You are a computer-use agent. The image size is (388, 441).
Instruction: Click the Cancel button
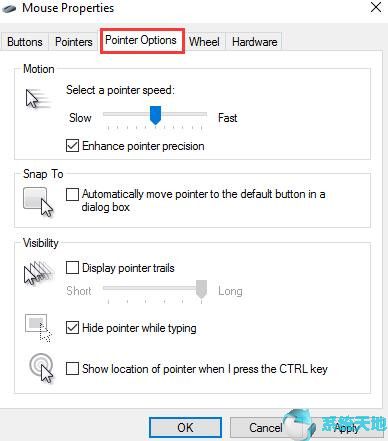coord(266,427)
